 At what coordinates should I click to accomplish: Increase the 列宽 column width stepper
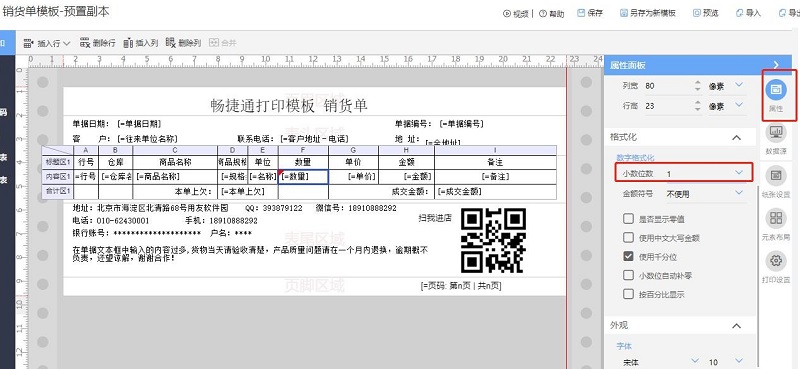[698, 83]
